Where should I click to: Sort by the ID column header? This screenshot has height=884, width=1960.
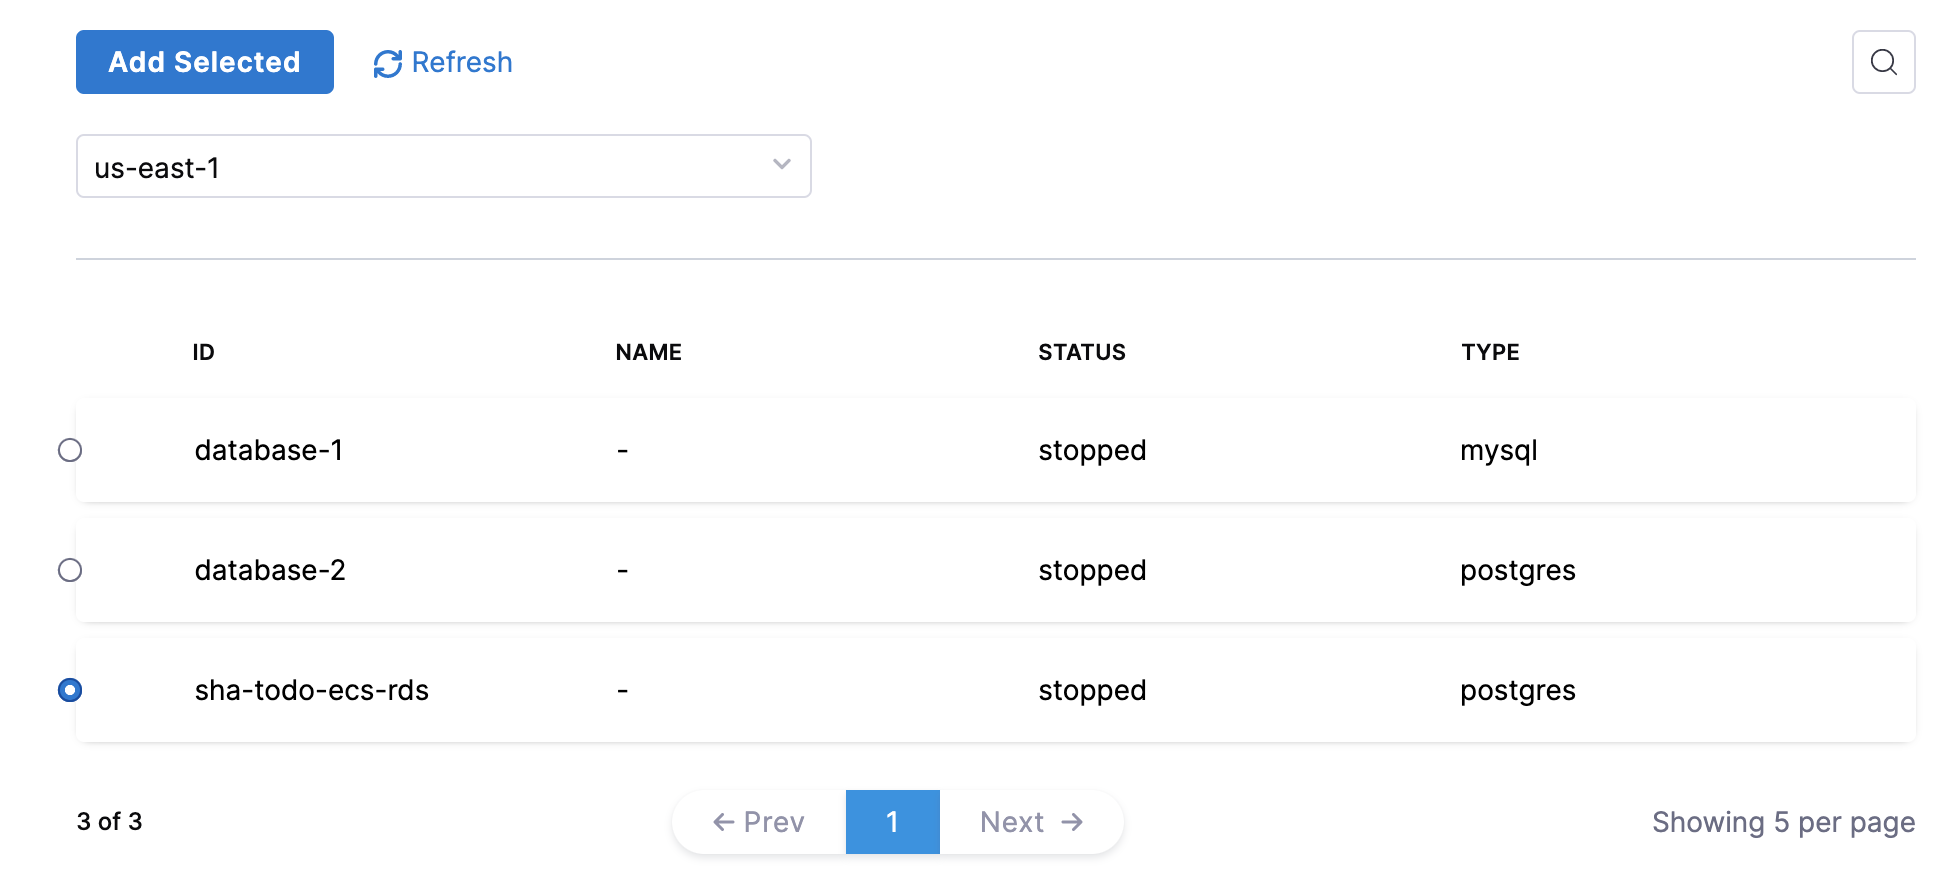pyautogui.click(x=203, y=352)
